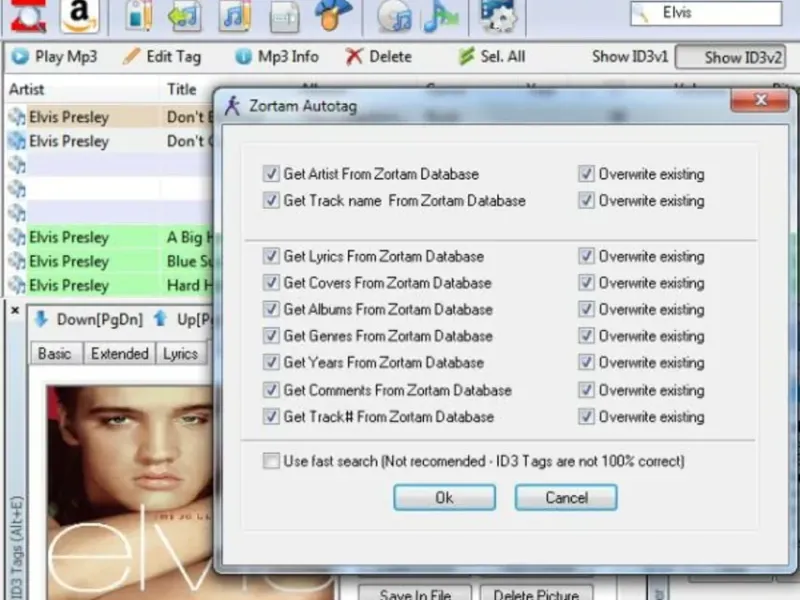Click the red magnifier search icon

pos(29,16)
